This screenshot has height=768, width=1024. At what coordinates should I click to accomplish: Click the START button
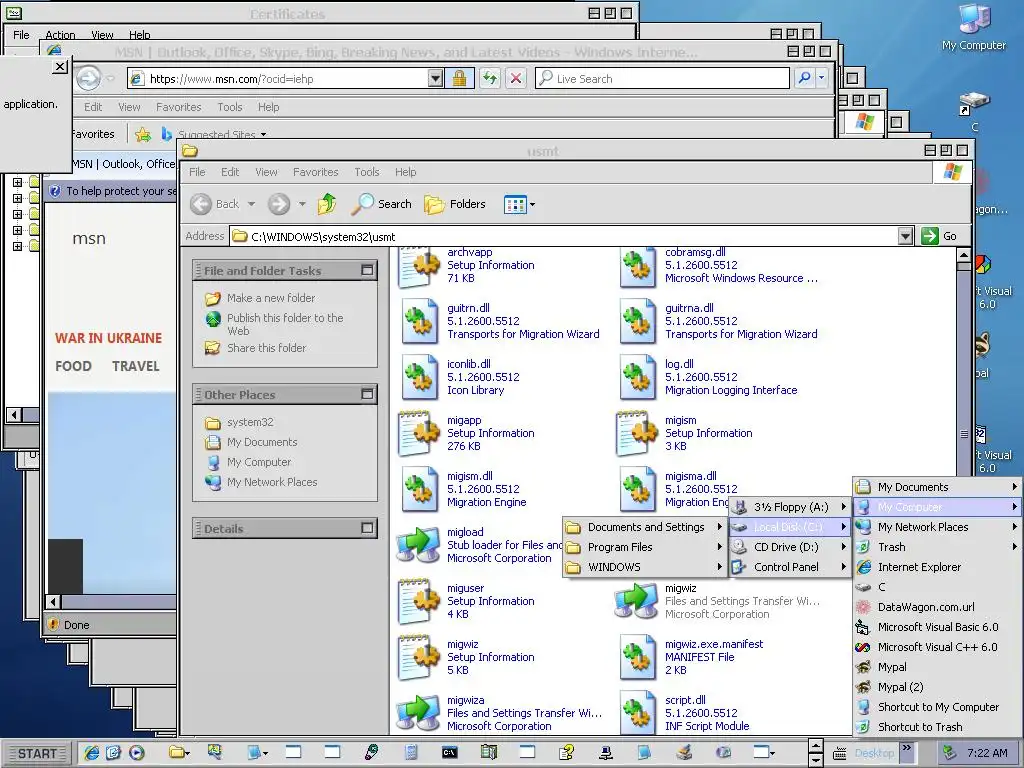pyautogui.click(x=37, y=754)
